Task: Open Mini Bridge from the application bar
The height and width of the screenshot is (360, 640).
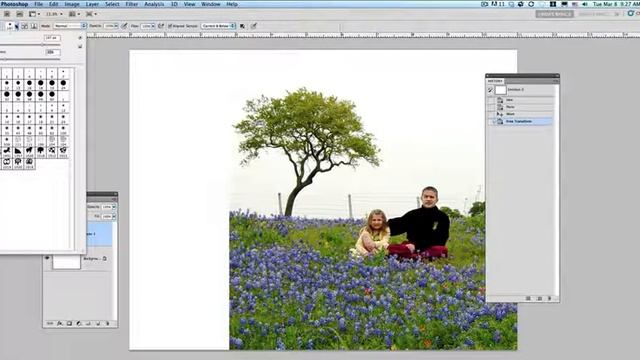Action: [19, 14]
